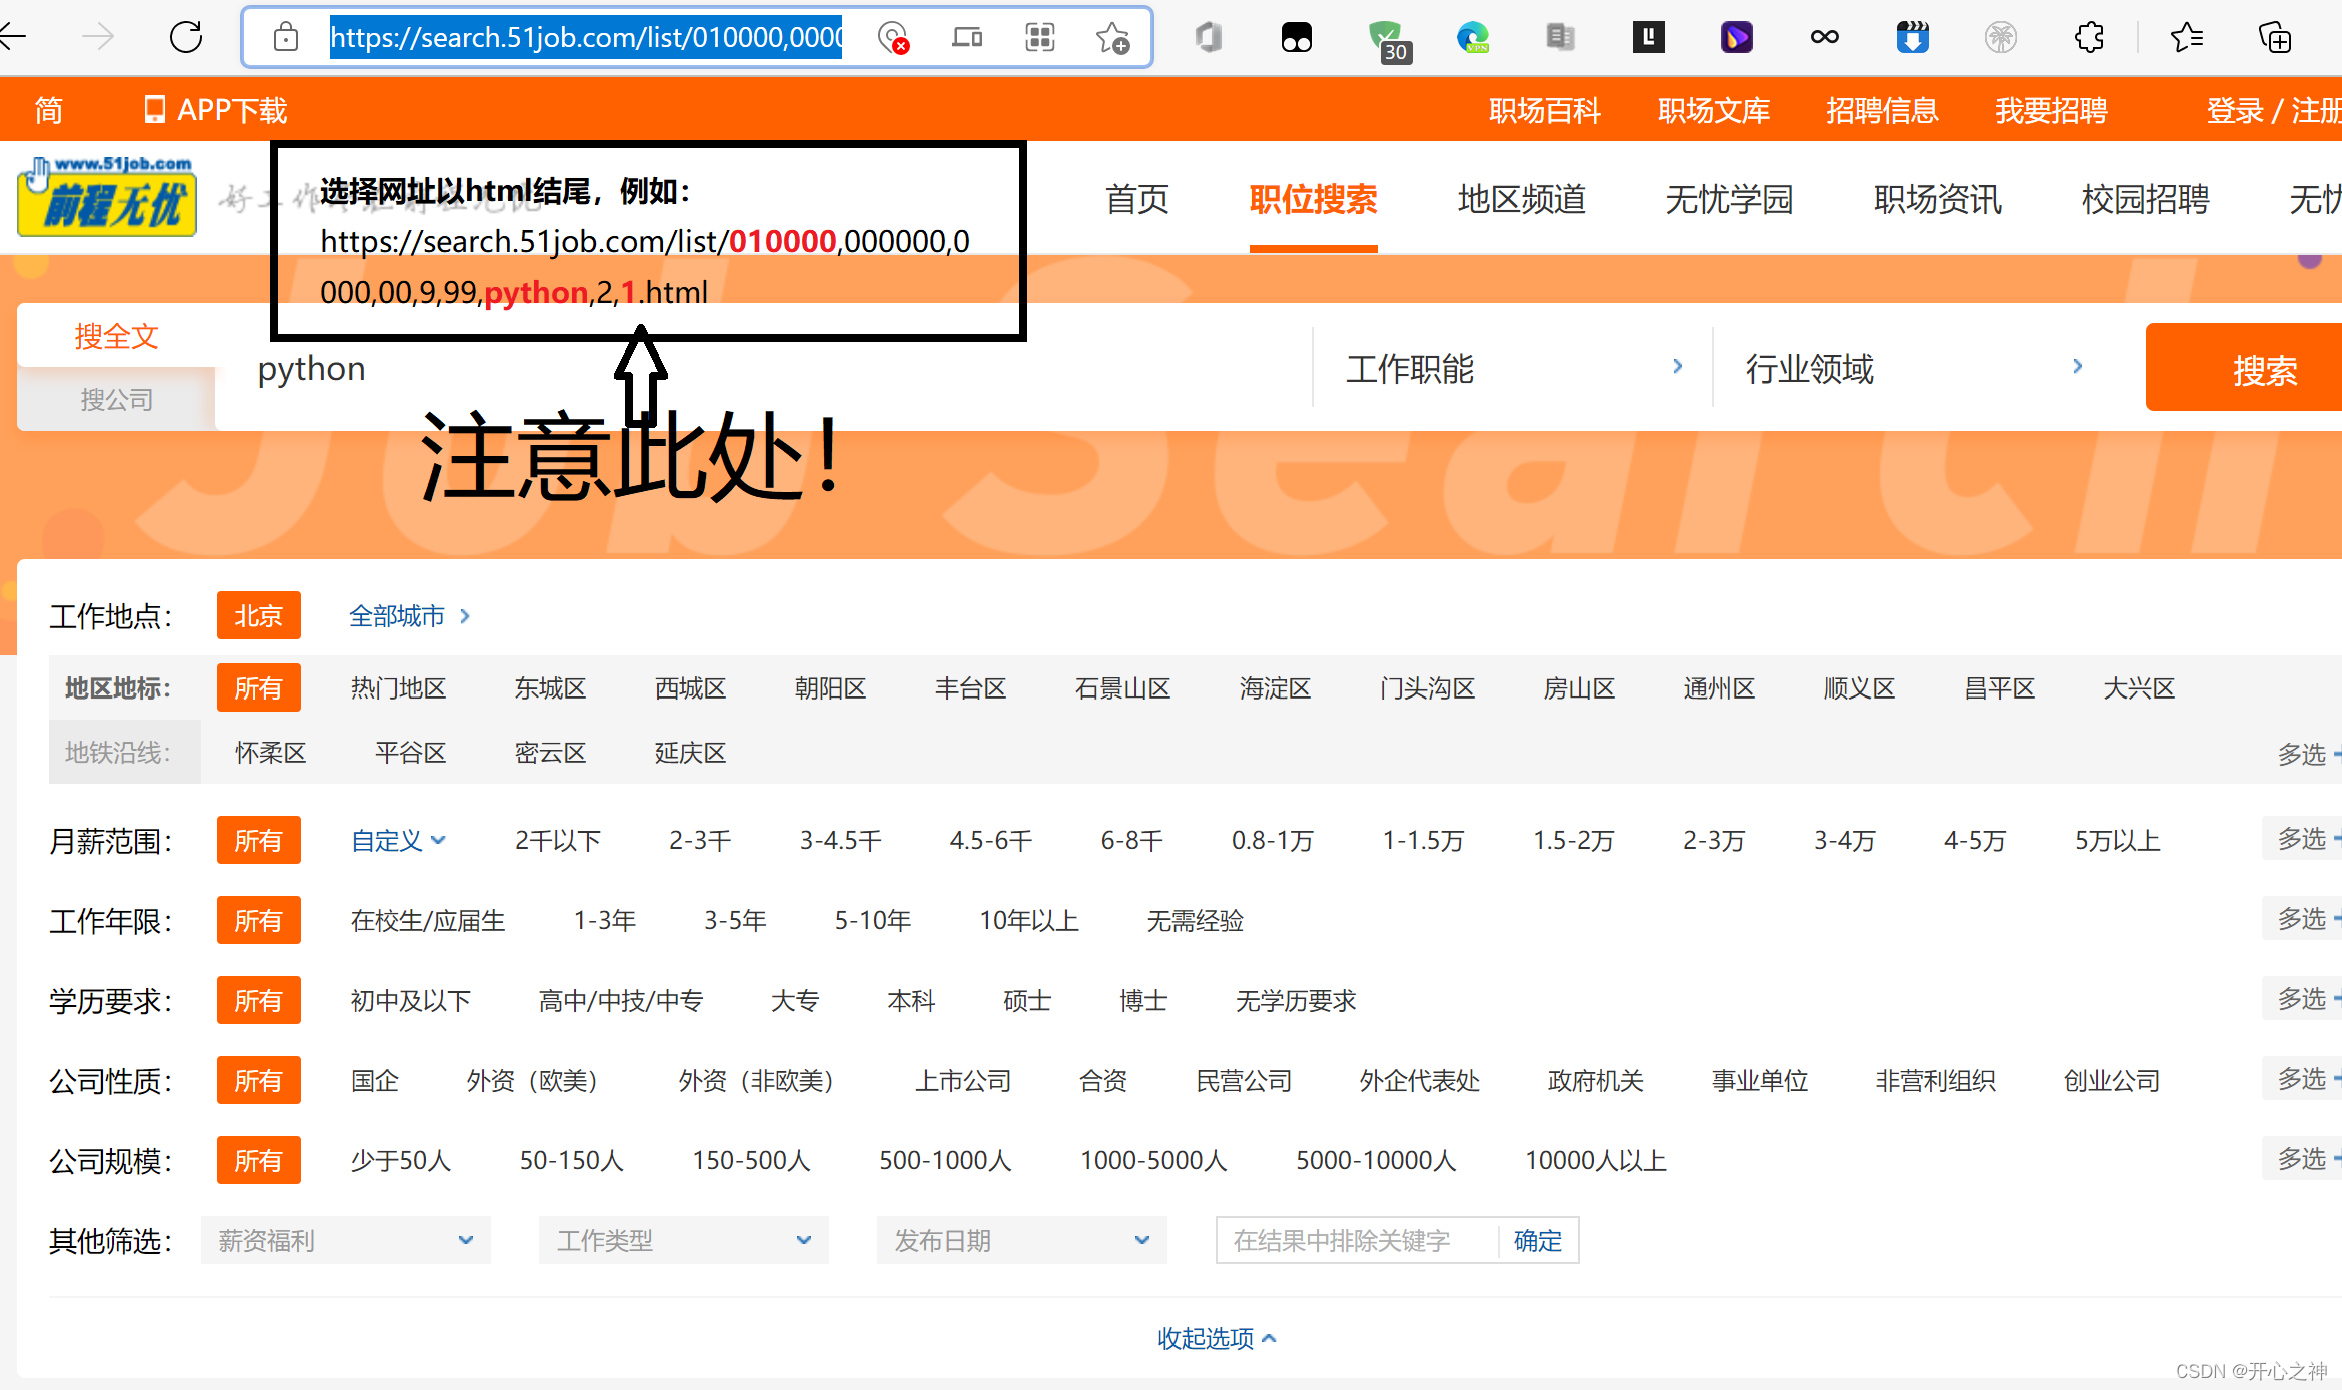Click the site lock icon in address bar
The width and height of the screenshot is (2342, 1390).
286,38
